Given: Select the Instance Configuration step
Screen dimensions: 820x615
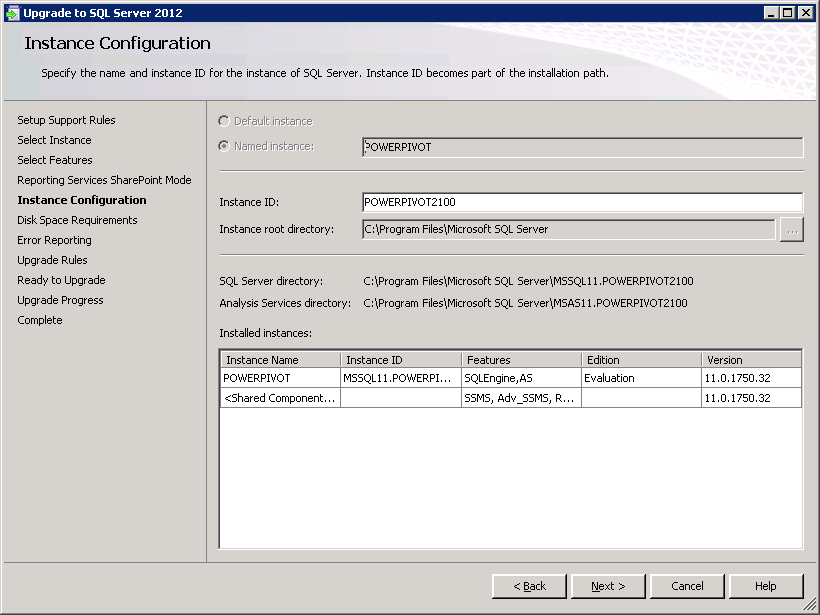Looking at the screenshot, I should (x=82, y=200).
